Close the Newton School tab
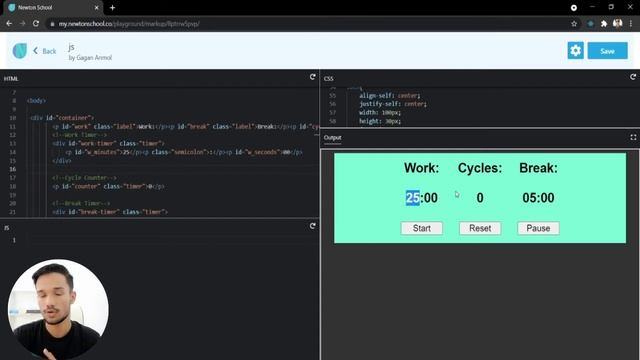 tap(96, 7)
